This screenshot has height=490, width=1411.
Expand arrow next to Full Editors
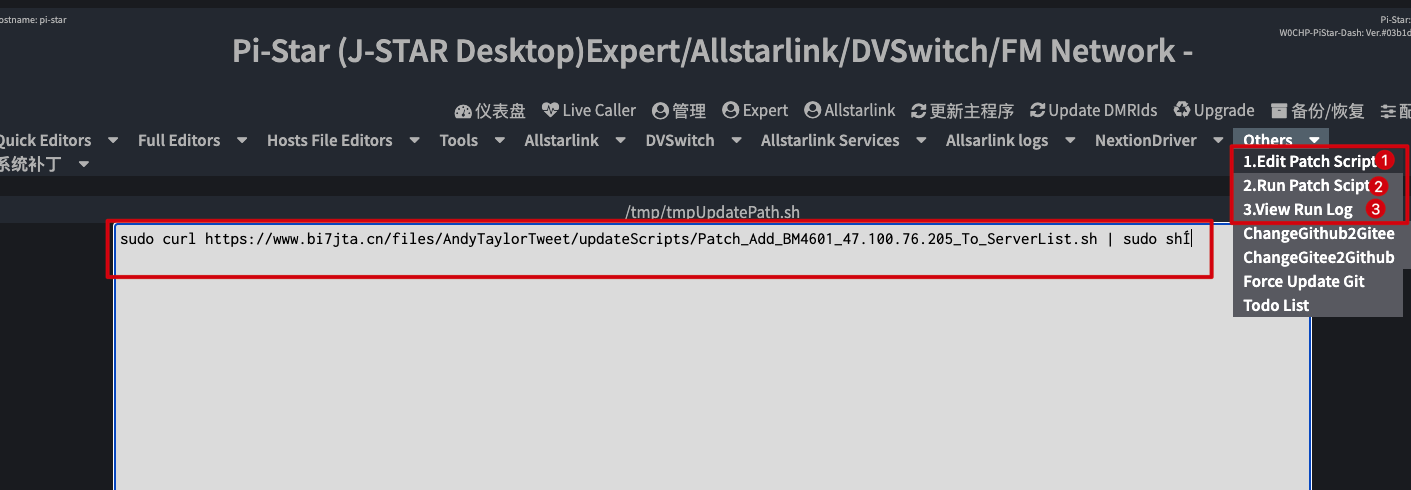[241, 140]
